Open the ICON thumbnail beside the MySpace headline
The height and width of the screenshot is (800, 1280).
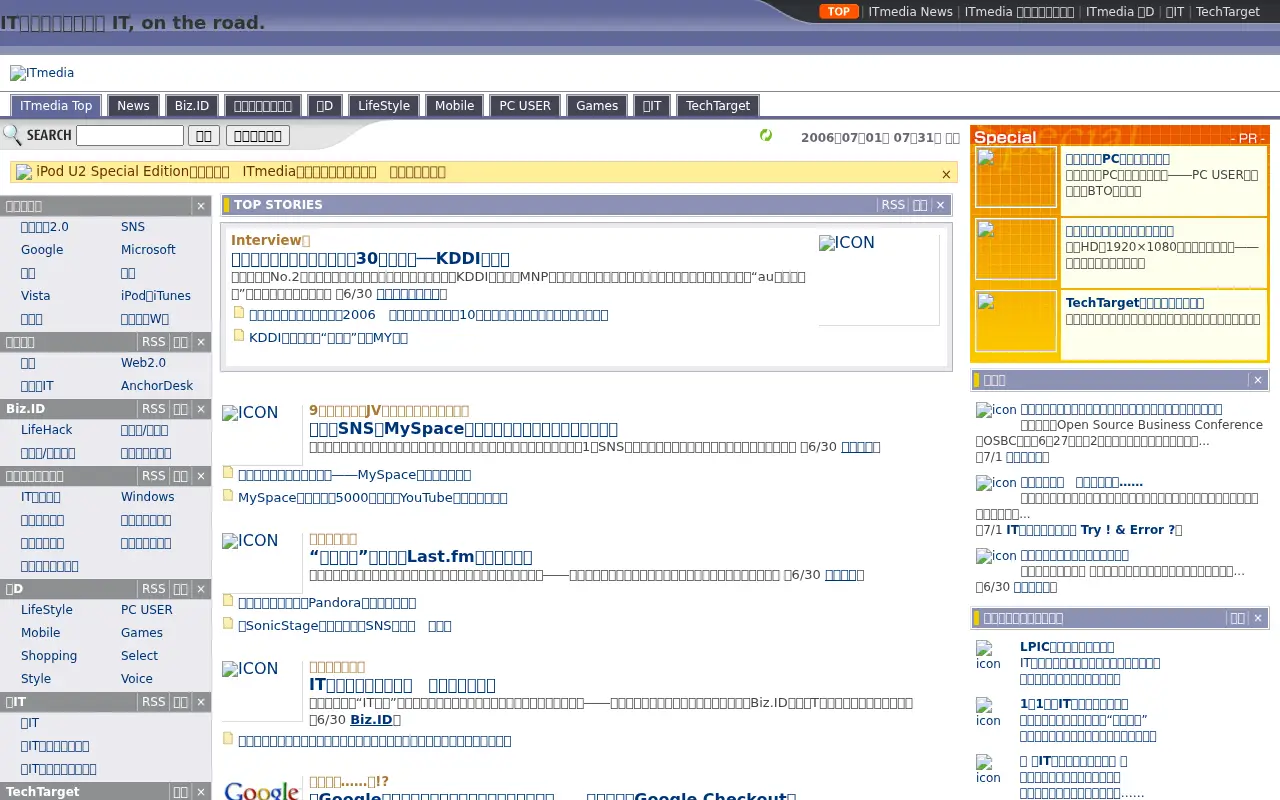pyautogui.click(x=261, y=434)
